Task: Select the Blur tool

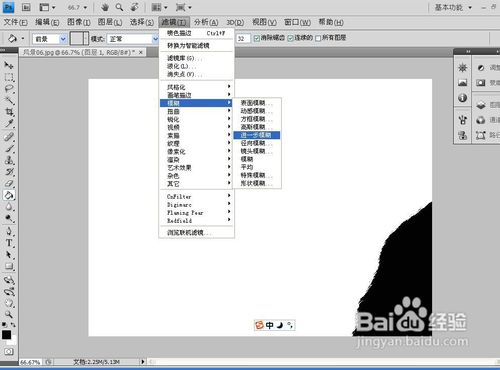Action: click(9, 207)
